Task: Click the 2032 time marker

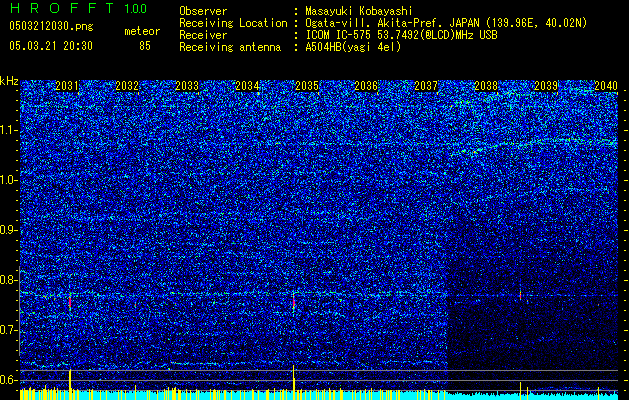Action: [x=127, y=86]
